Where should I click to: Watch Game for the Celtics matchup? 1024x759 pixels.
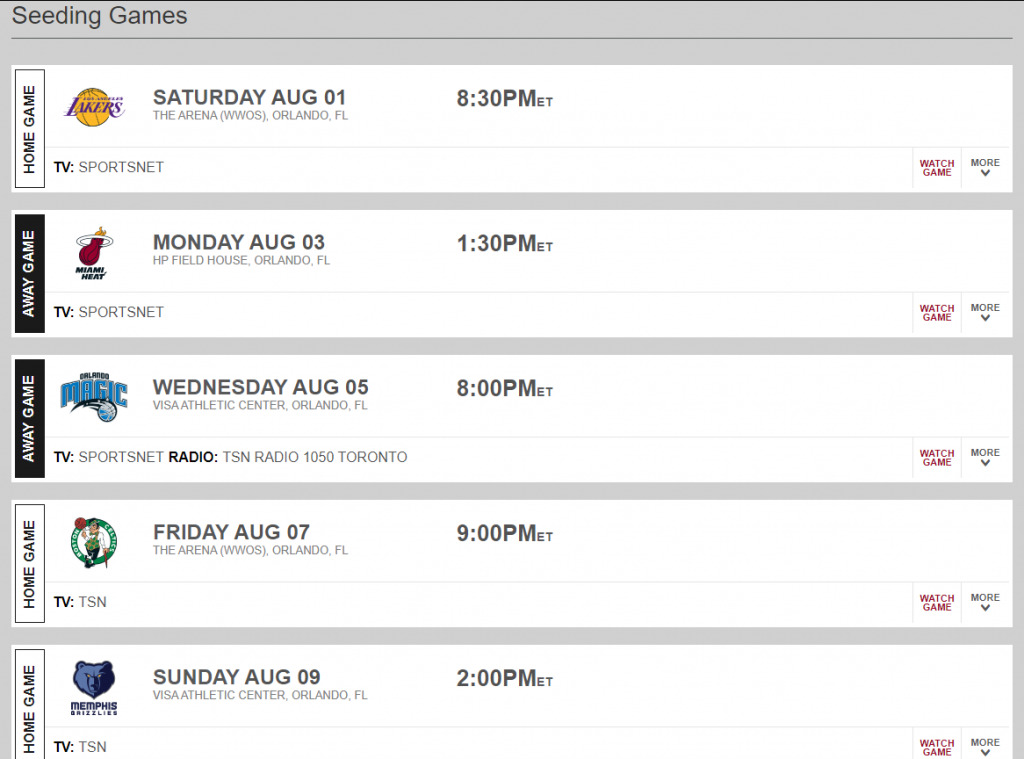click(936, 603)
